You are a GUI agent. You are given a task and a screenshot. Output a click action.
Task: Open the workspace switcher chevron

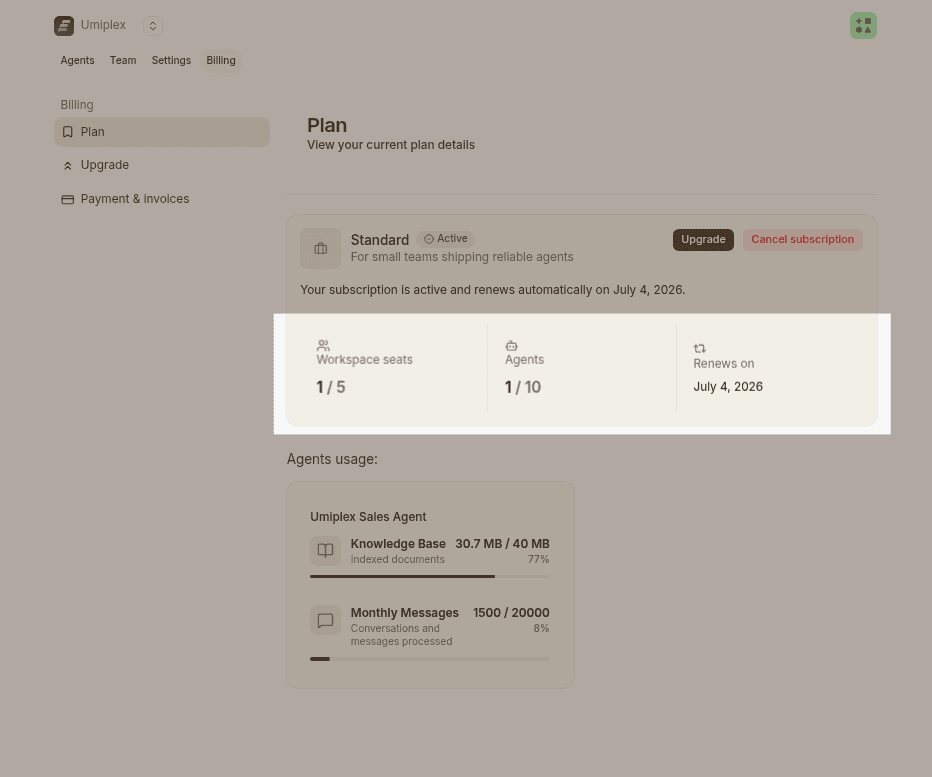point(153,26)
